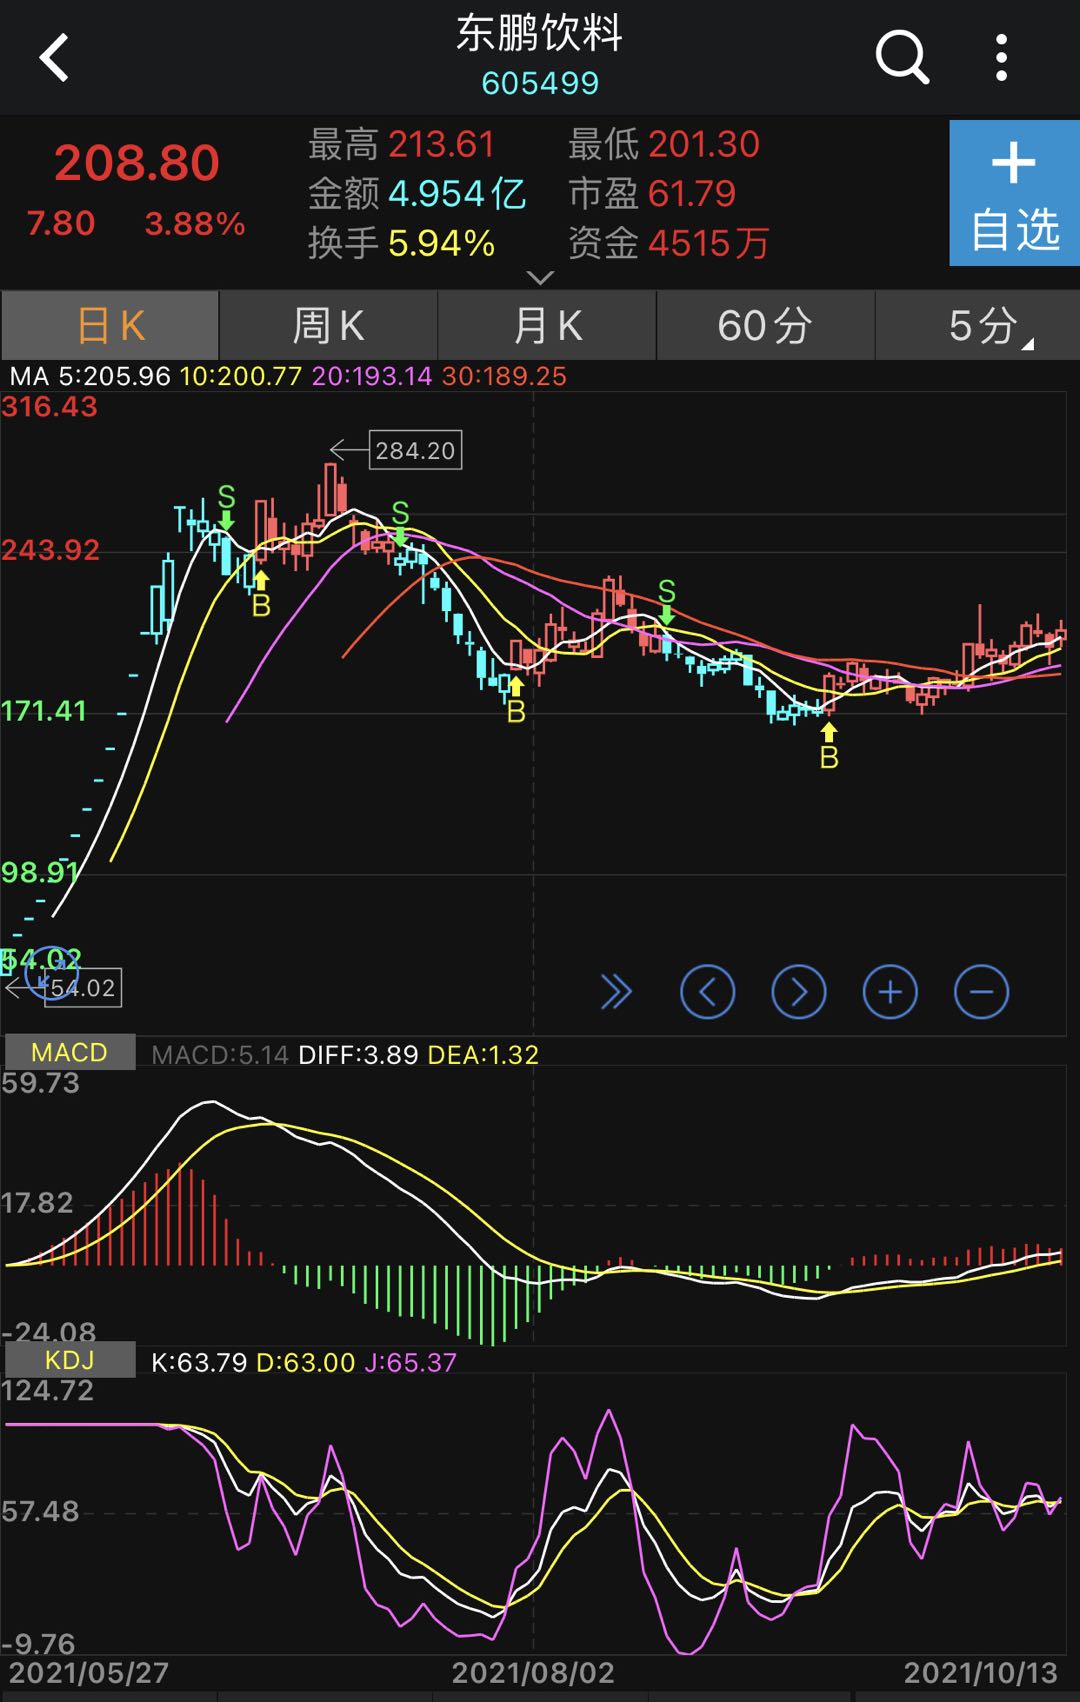Select the 日K daily chart tab
The height and width of the screenshot is (1702, 1080).
tap(110, 326)
